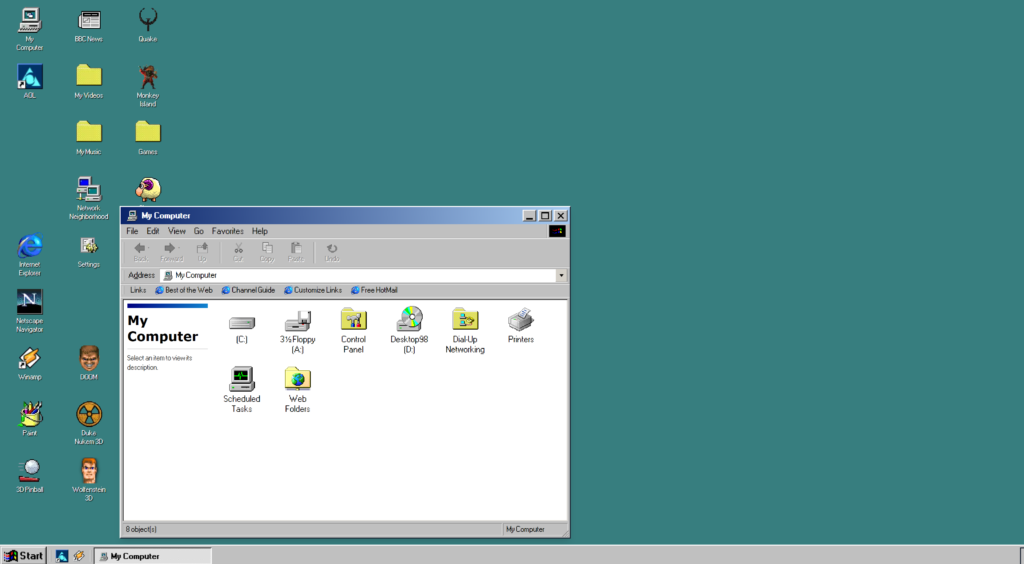Click the 8 object(s) status bar text
This screenshot has height=564, width=1024.
(141, 529)
